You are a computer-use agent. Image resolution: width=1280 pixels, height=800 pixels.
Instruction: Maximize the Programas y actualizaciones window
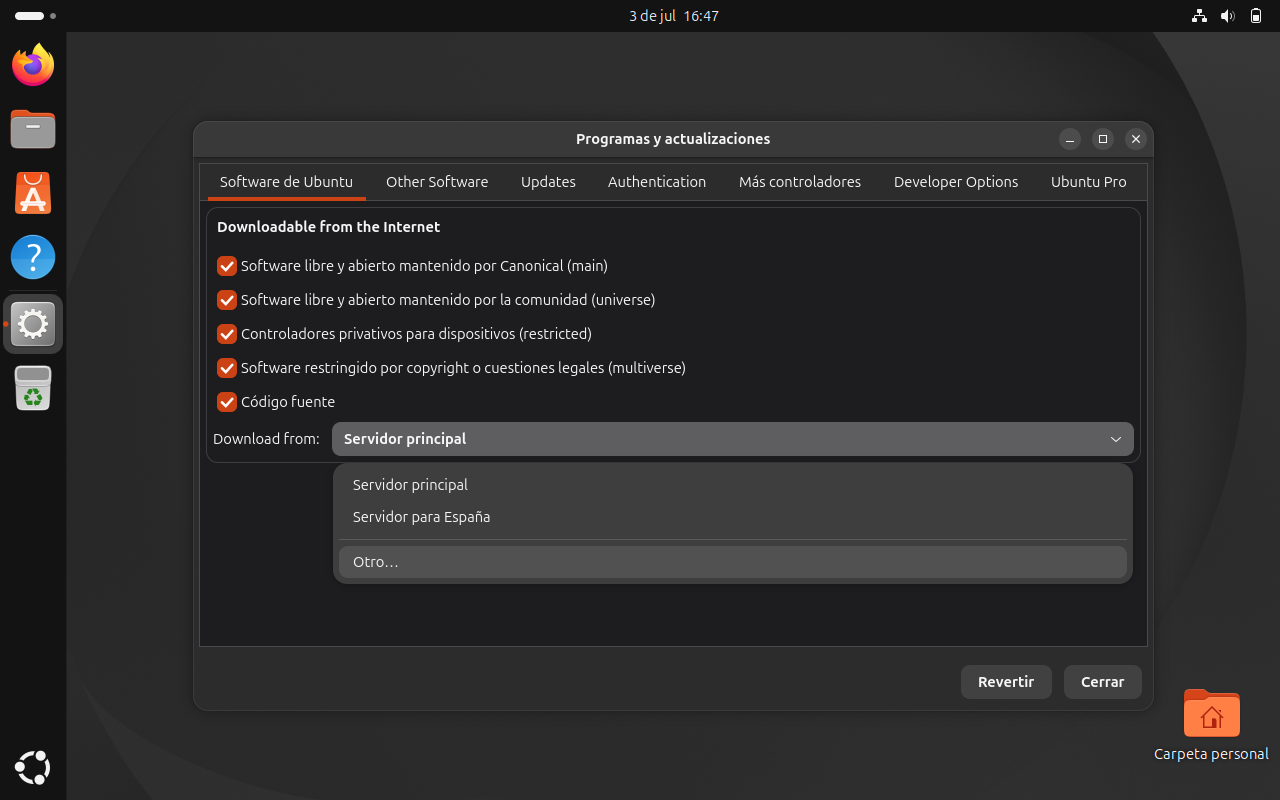click(1102, 139)
